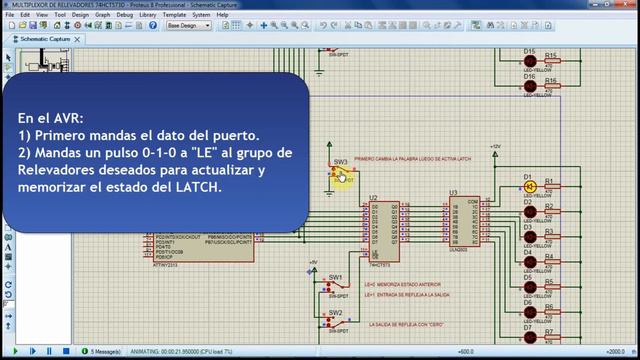The width and height of the screenshot is (640, 360).
Task: Select the 2D markers mode tool
Action: click(8, 267)
